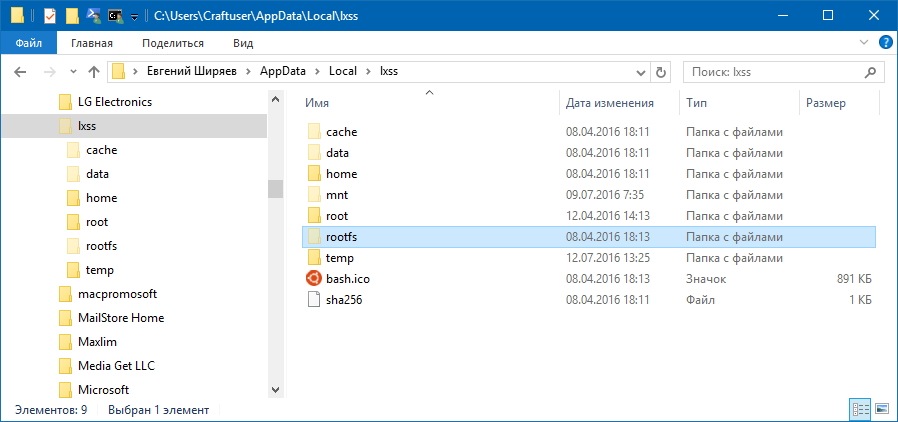Click navigation pane scrollbar thumb
This screenshot has width=898, height=422.
pyautogui.click(x=275, y=188)
